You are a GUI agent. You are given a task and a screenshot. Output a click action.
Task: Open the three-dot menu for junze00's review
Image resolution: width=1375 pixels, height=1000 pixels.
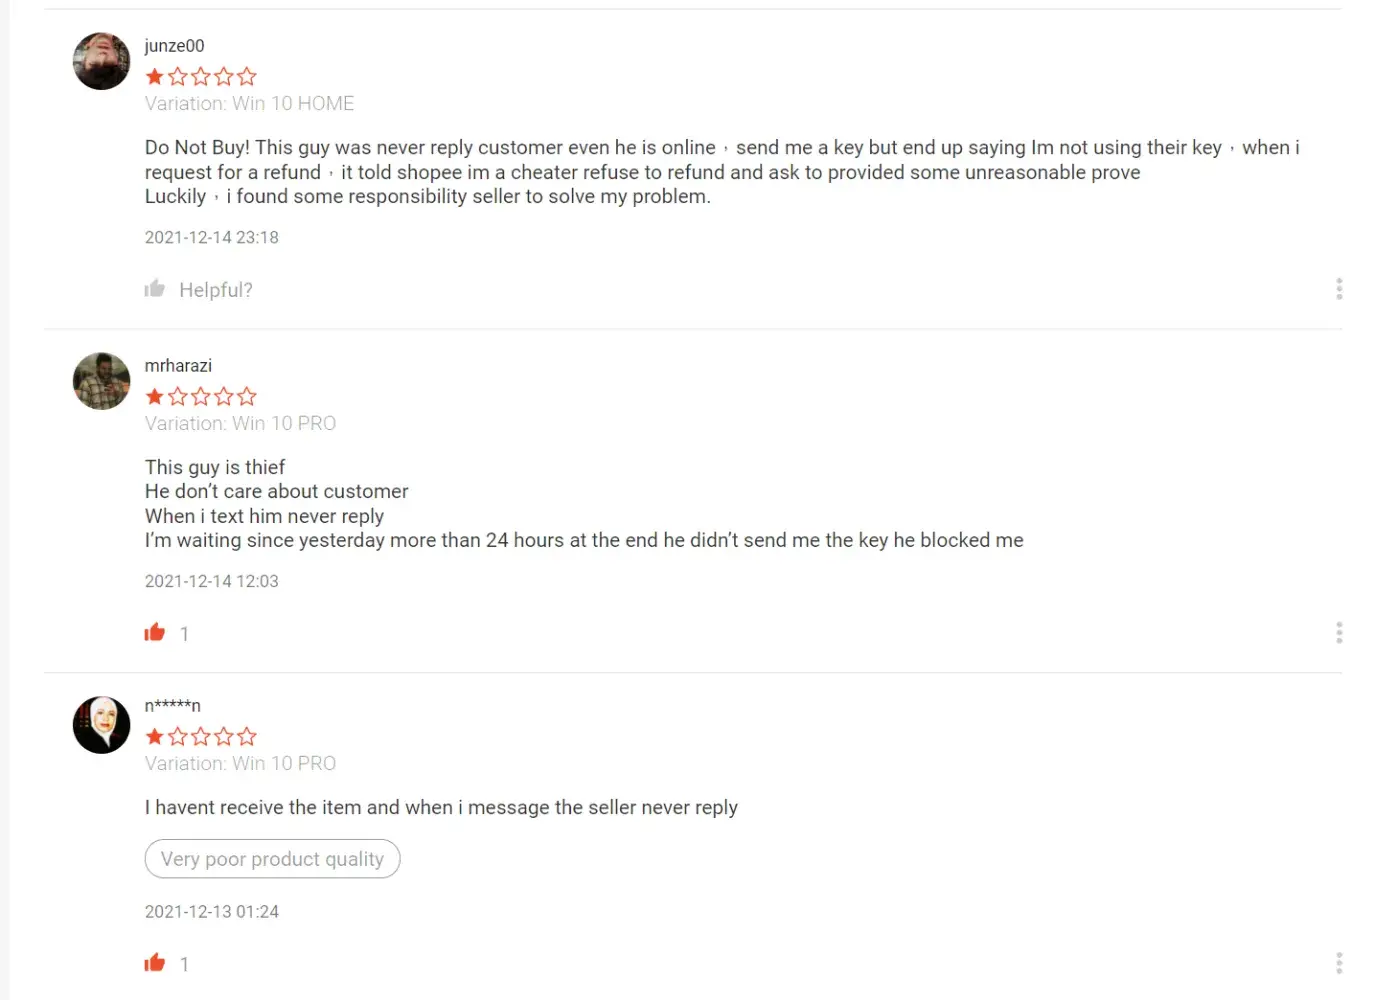tap(1339, 289)
